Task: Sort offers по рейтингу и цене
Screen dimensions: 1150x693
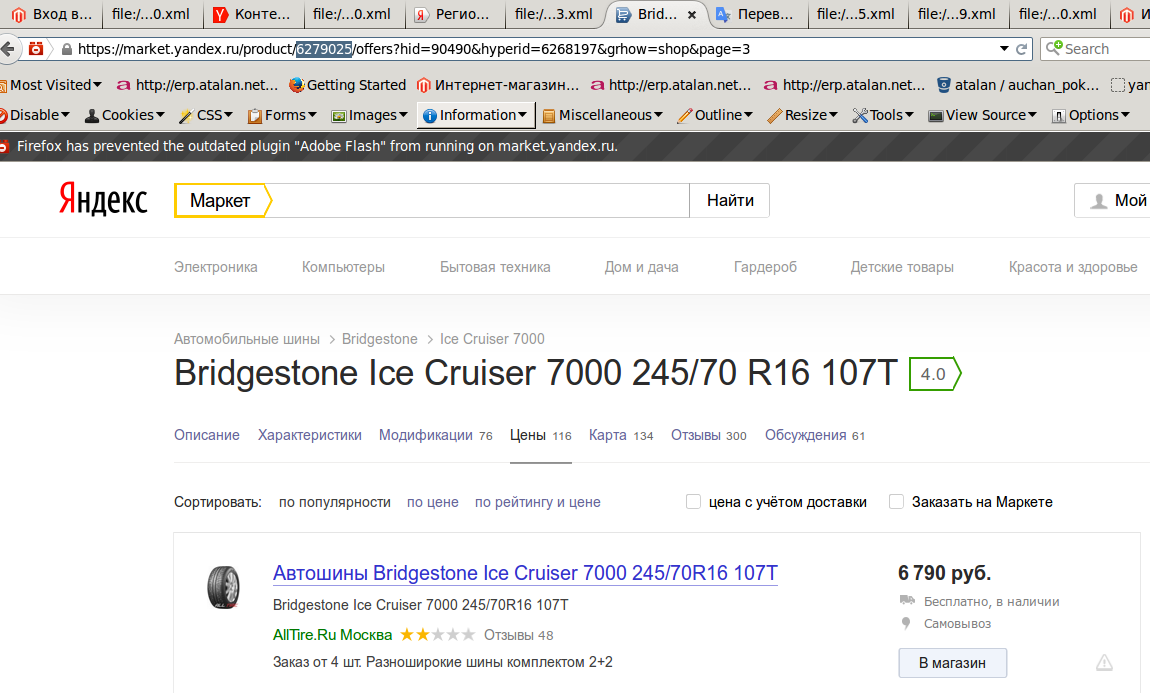Action: tap(538, 502)
